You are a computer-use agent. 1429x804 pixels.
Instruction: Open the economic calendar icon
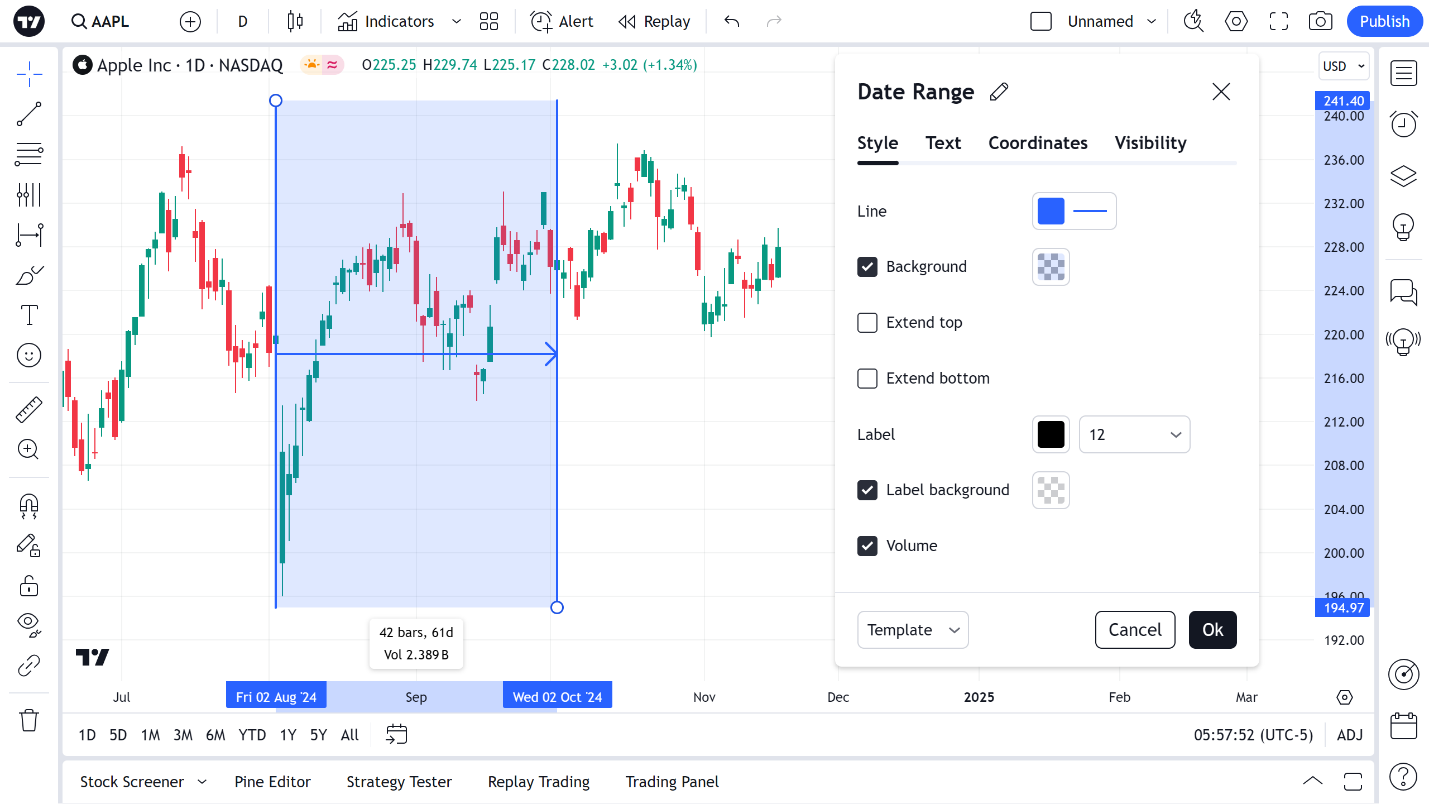point(1404,725)
